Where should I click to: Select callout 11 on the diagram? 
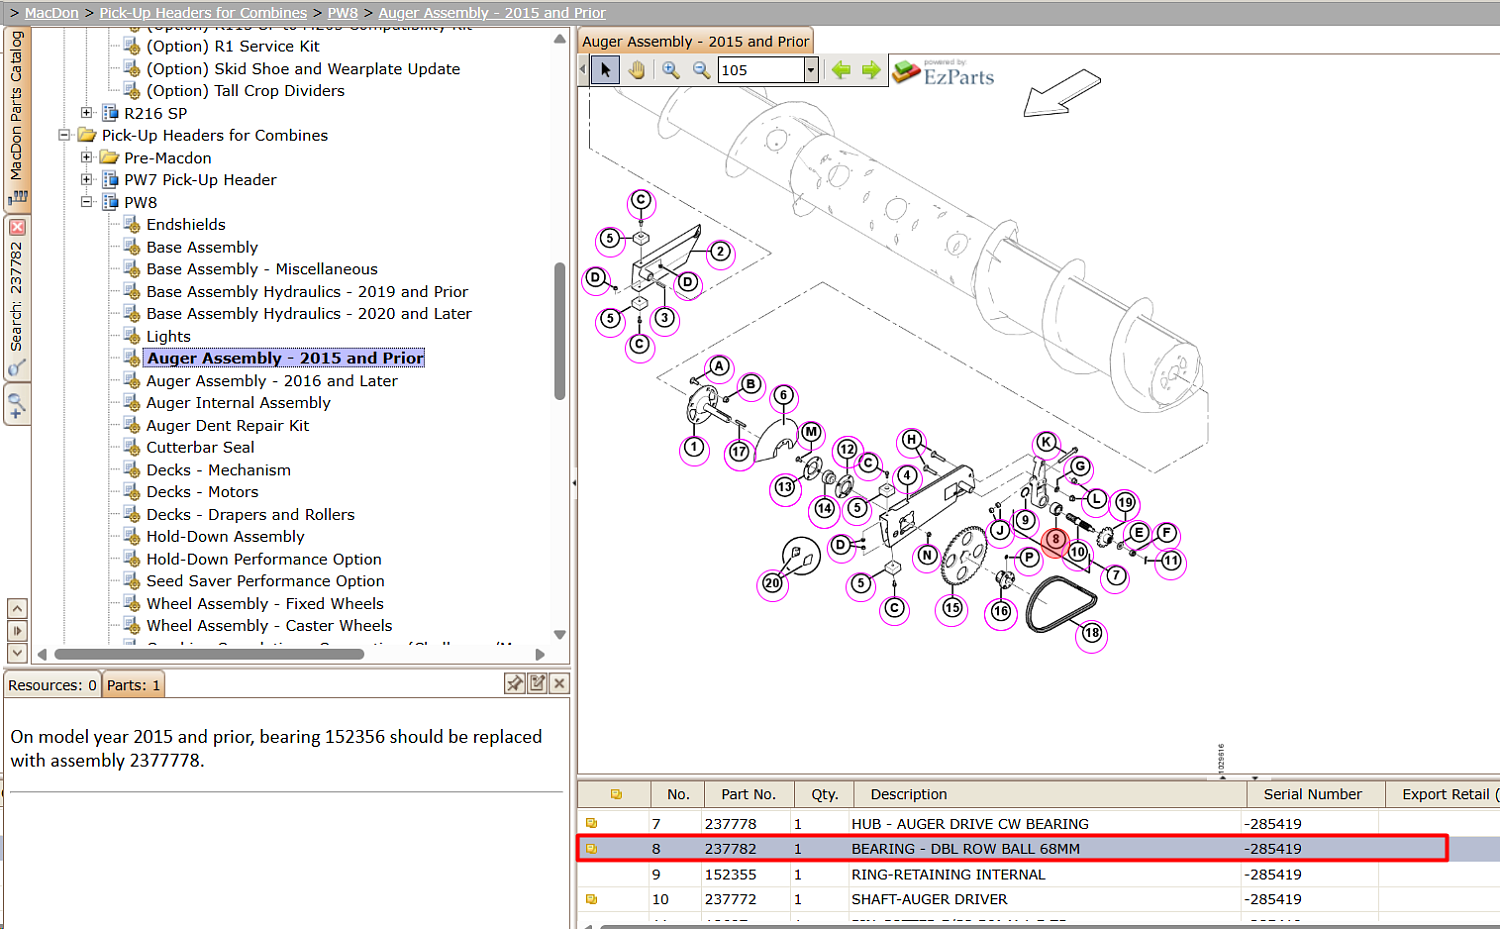(x=1171, y=562)
